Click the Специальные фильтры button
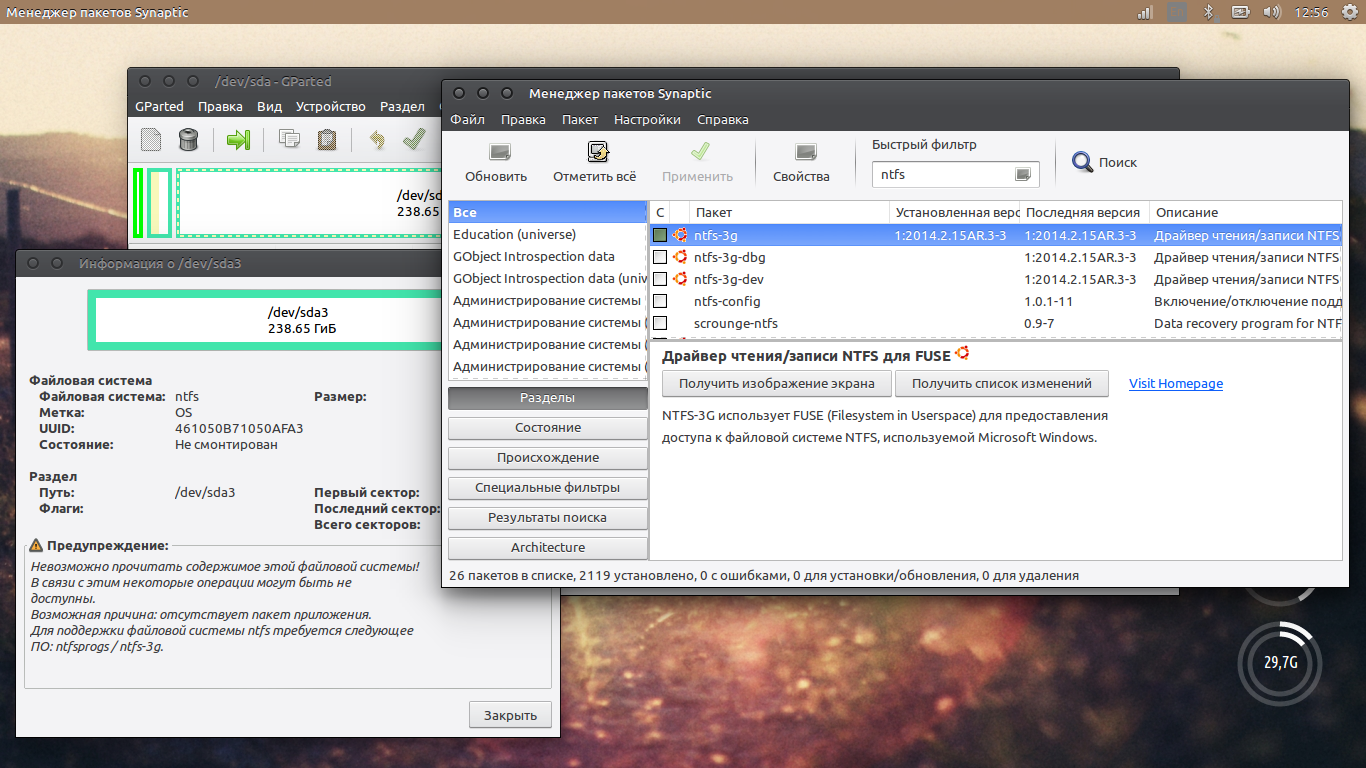The height and width of the screenshot is (768, 1366). (x=548, y=488)
